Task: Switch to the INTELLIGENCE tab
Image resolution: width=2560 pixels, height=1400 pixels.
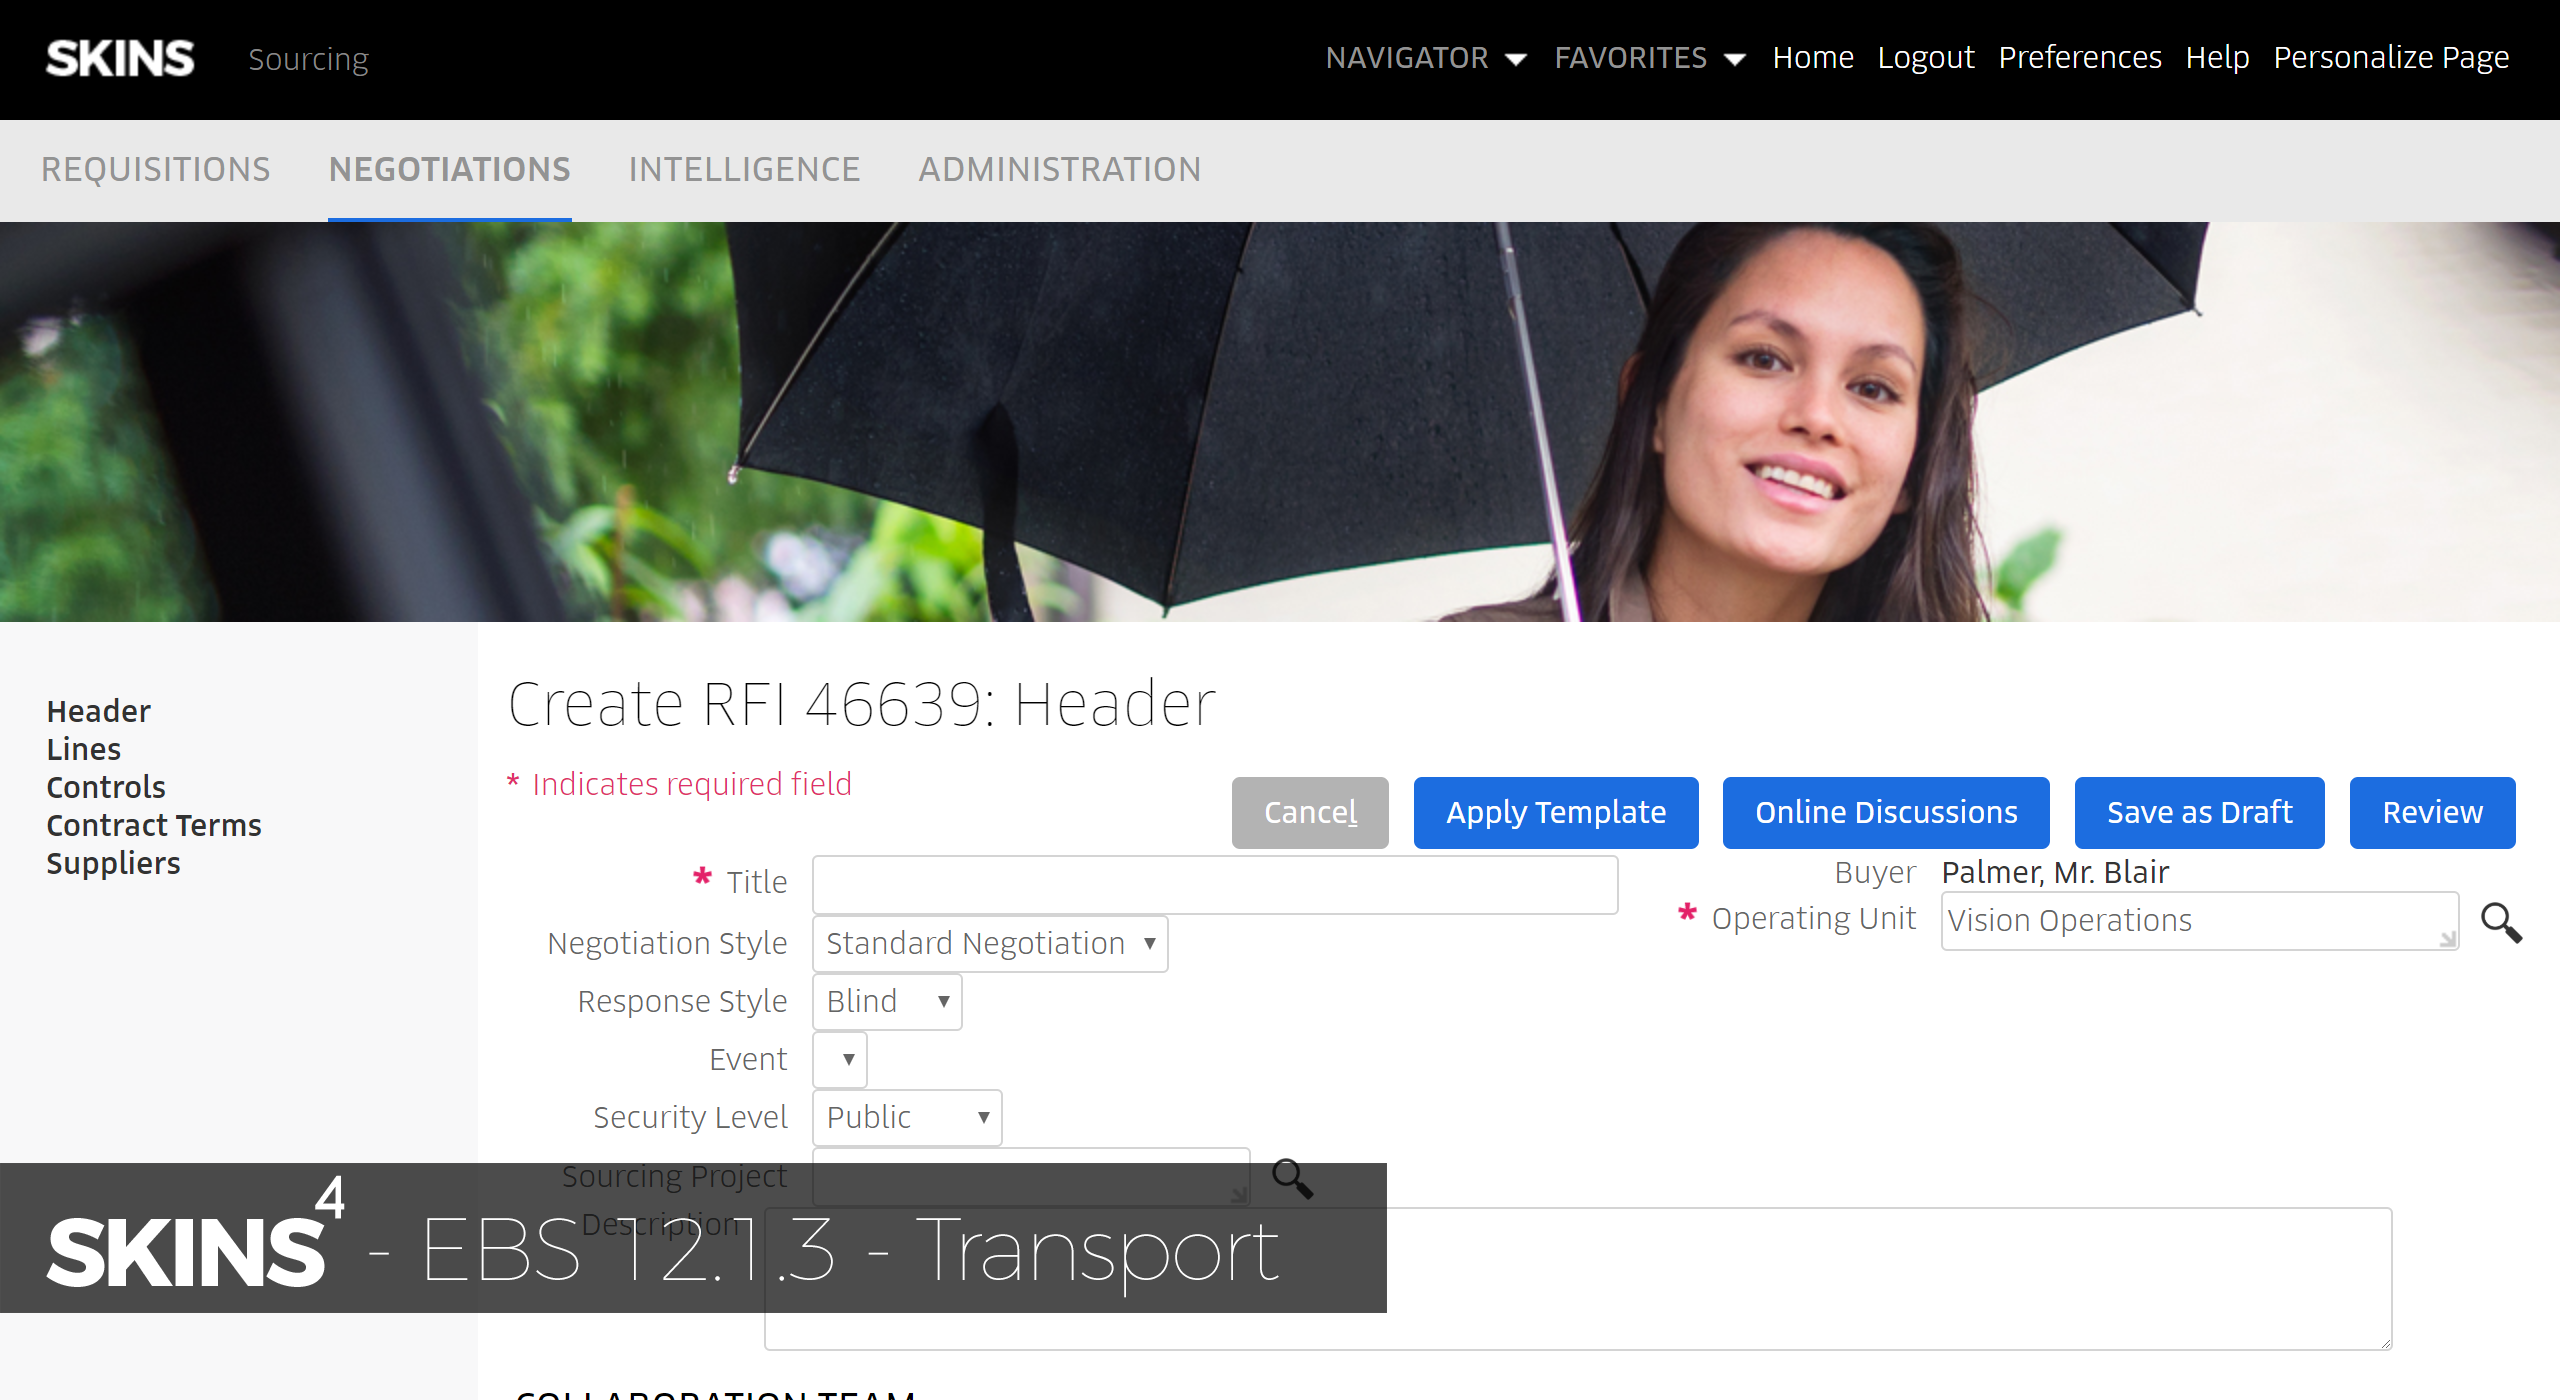Action: point(745,169)
